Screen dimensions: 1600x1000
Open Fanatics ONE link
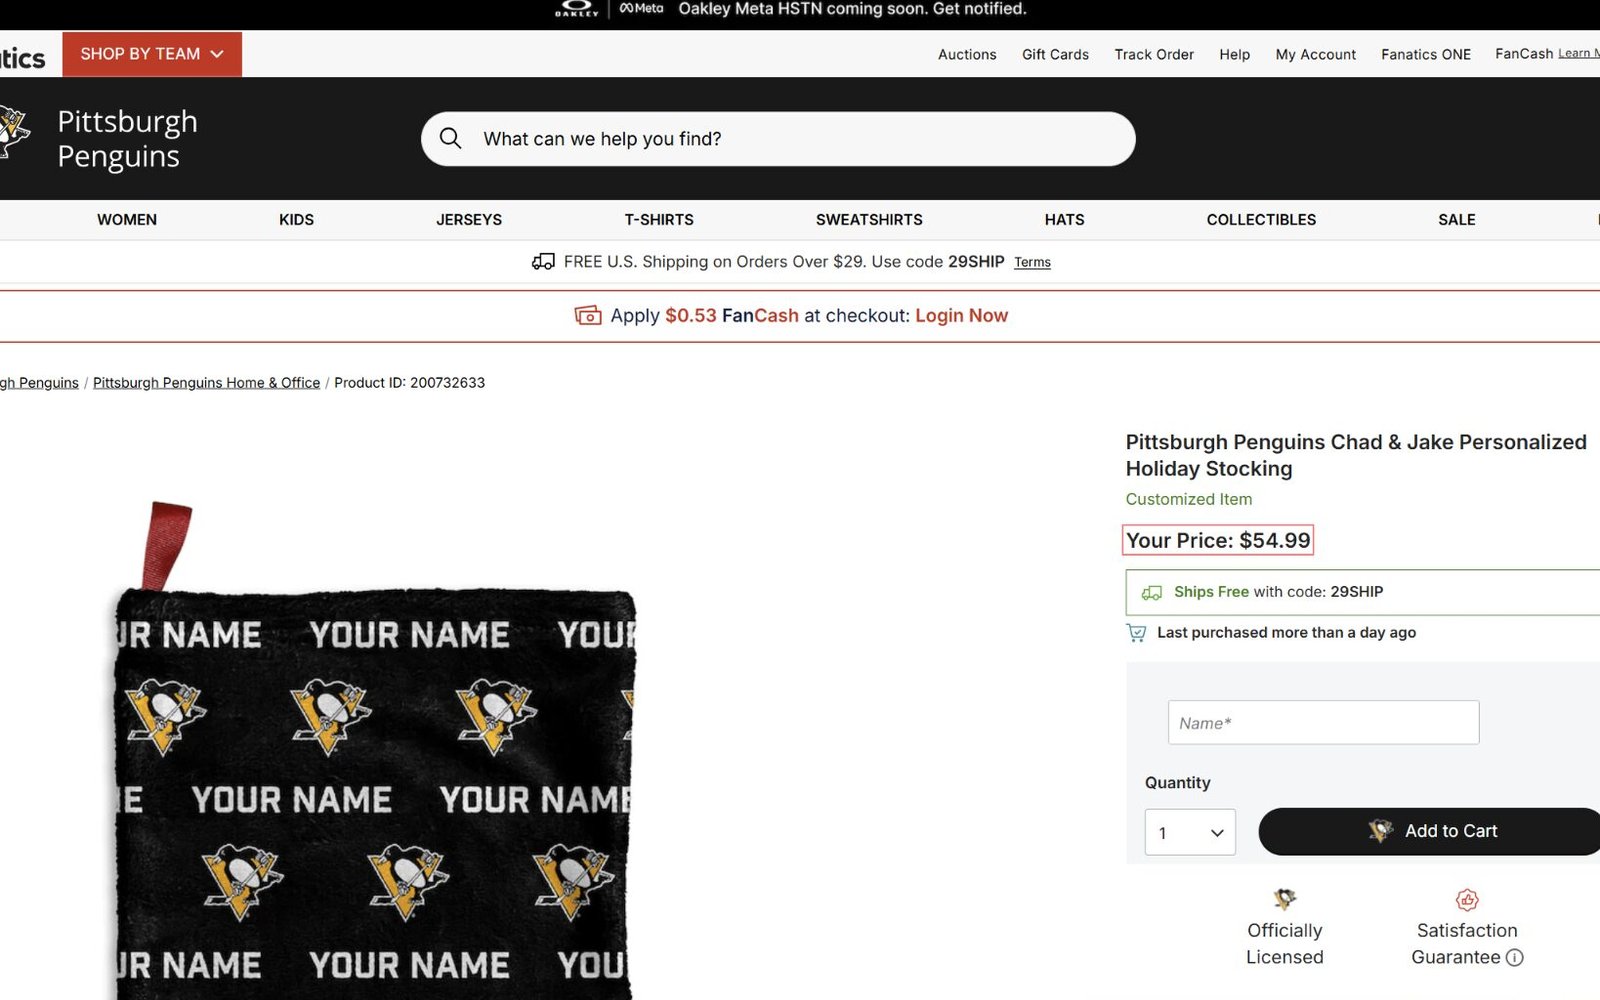coord(1426,54)
